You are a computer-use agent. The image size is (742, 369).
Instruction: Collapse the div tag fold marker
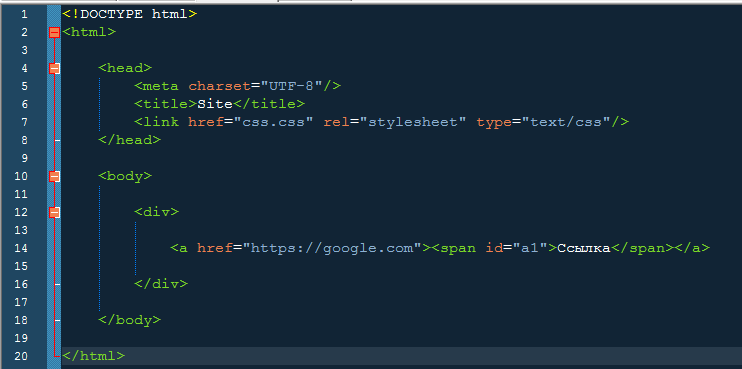[x=54, y=212]
